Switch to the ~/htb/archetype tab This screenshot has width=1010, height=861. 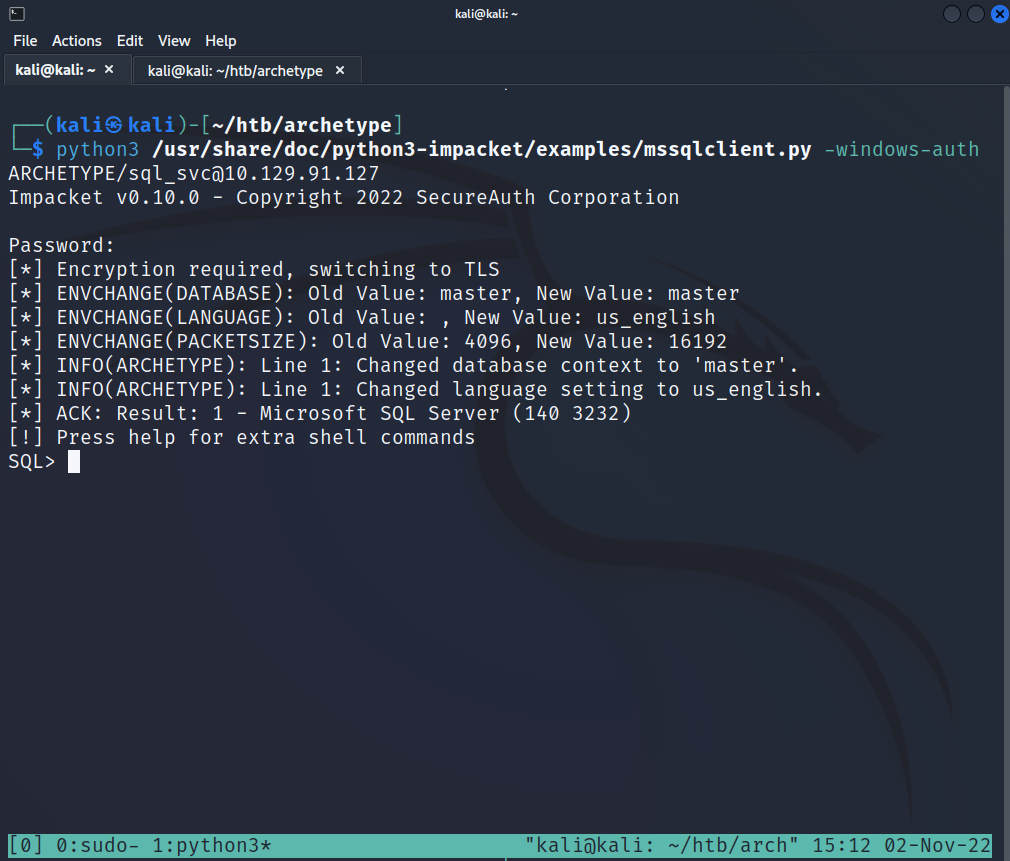coord(235,71)
